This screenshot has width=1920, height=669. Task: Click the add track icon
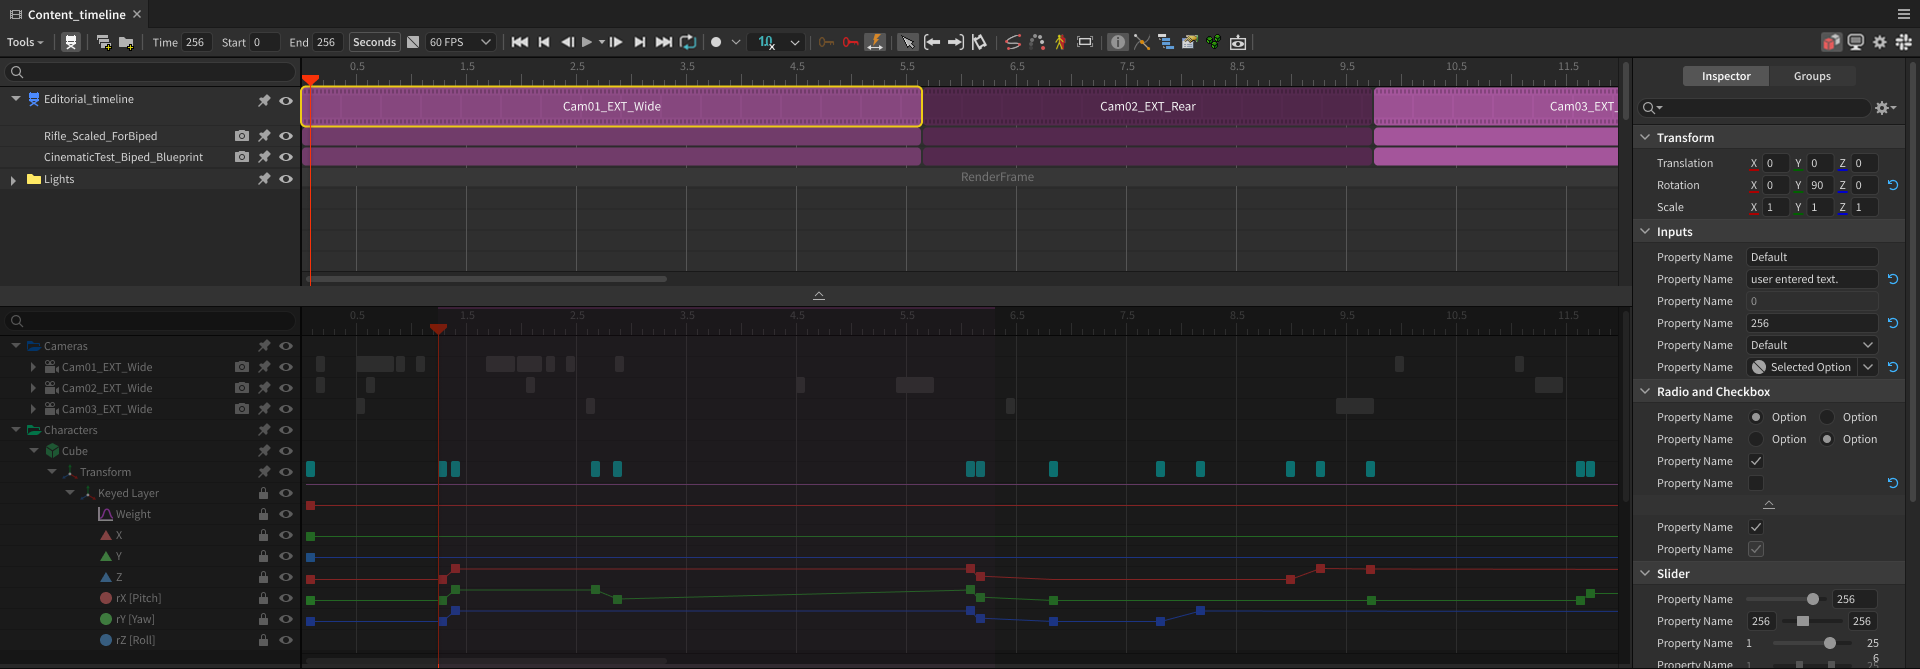coord(103,42)
